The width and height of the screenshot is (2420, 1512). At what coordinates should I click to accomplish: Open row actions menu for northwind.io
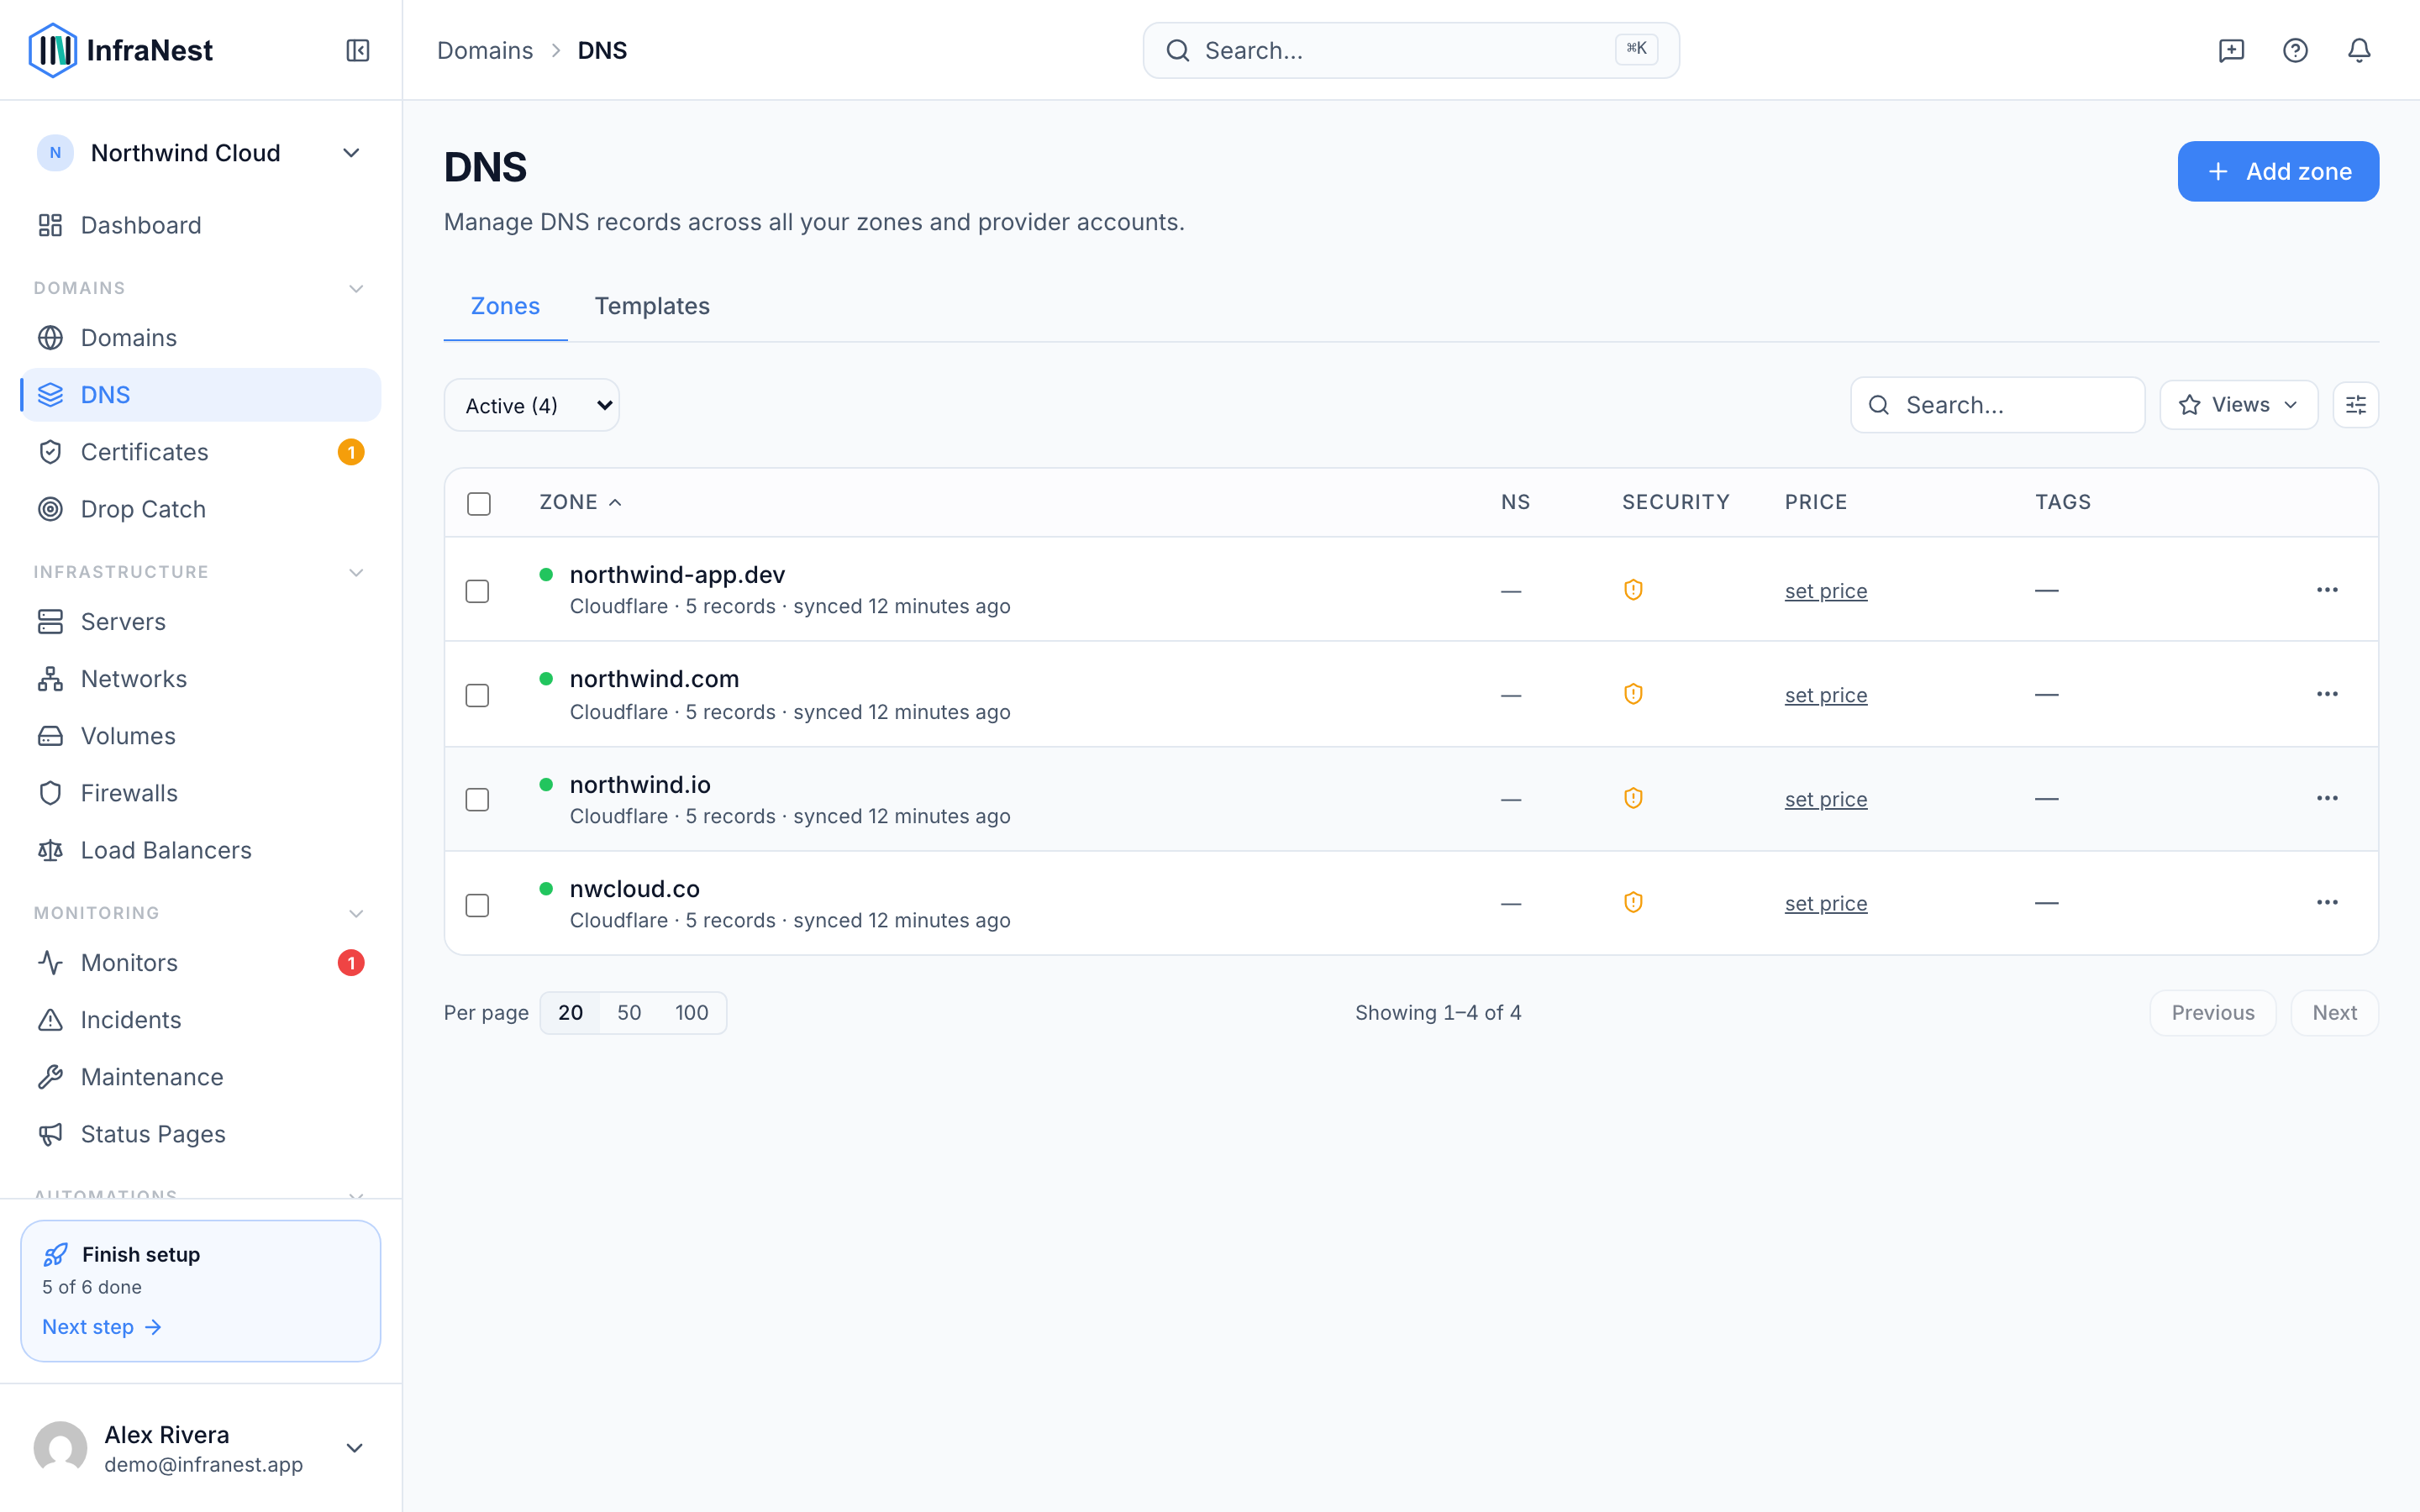2327,798
